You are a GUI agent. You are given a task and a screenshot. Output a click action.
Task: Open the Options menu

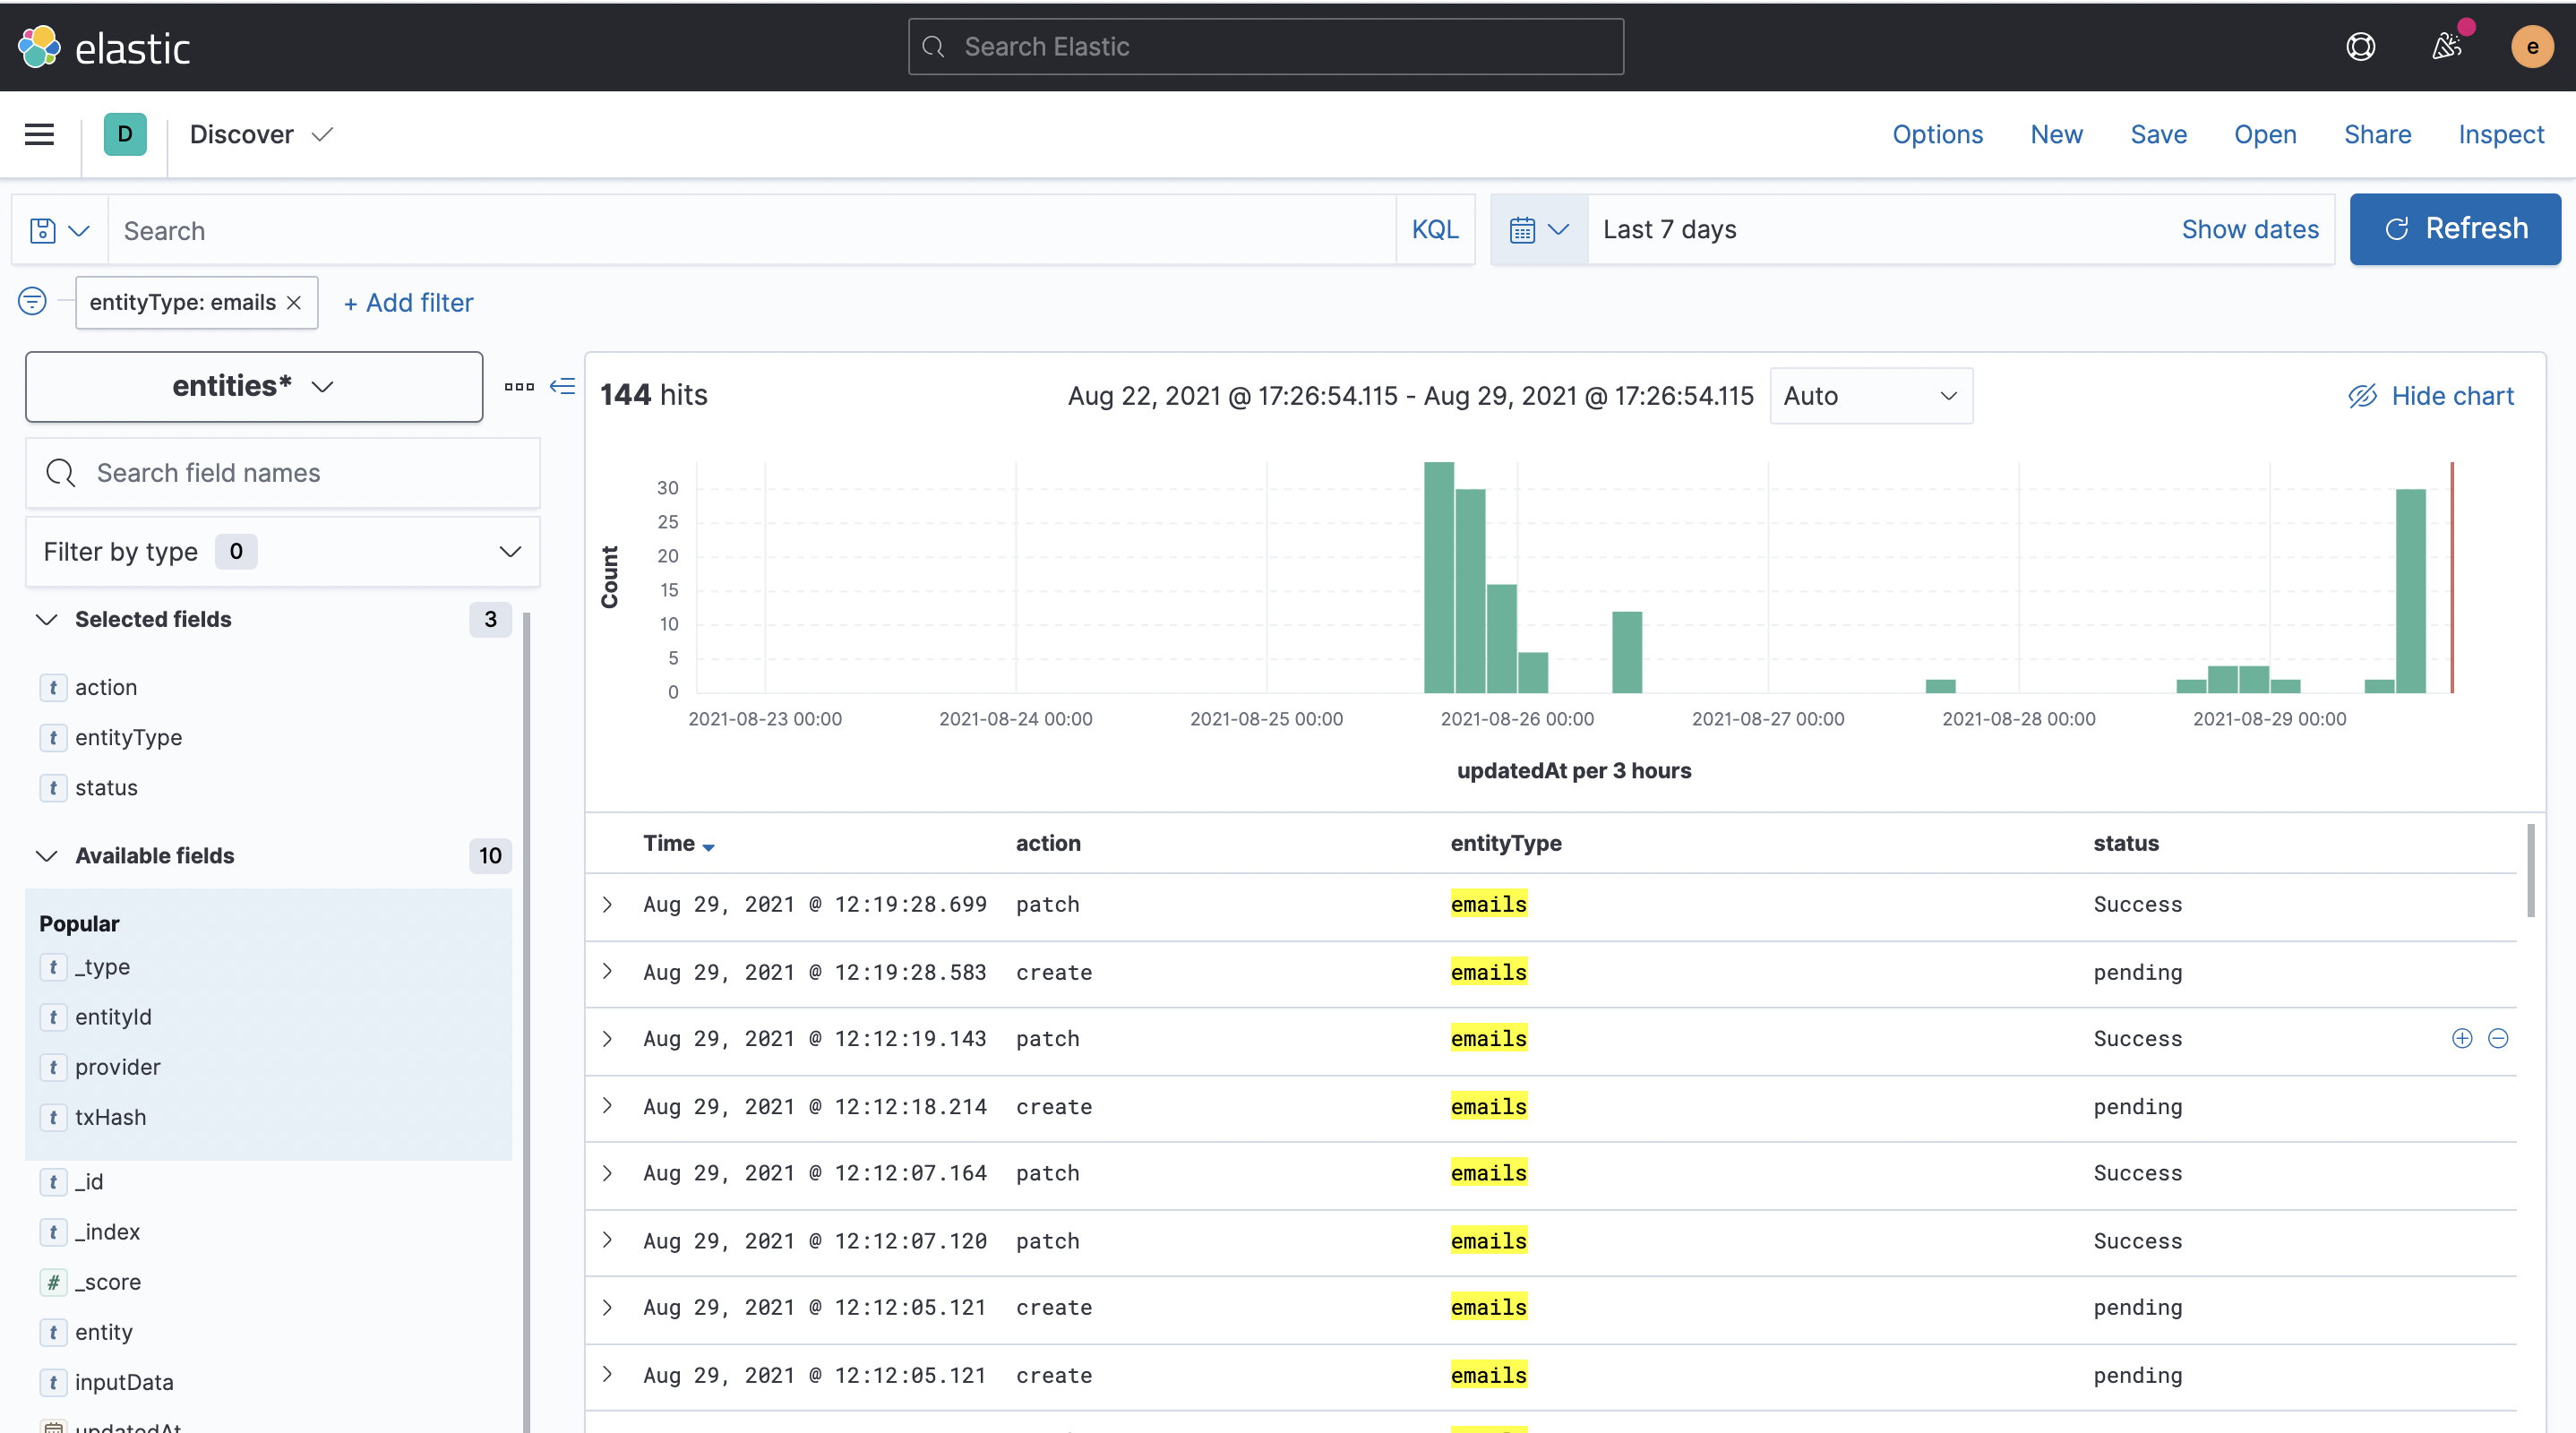[x=1937, y=135]
